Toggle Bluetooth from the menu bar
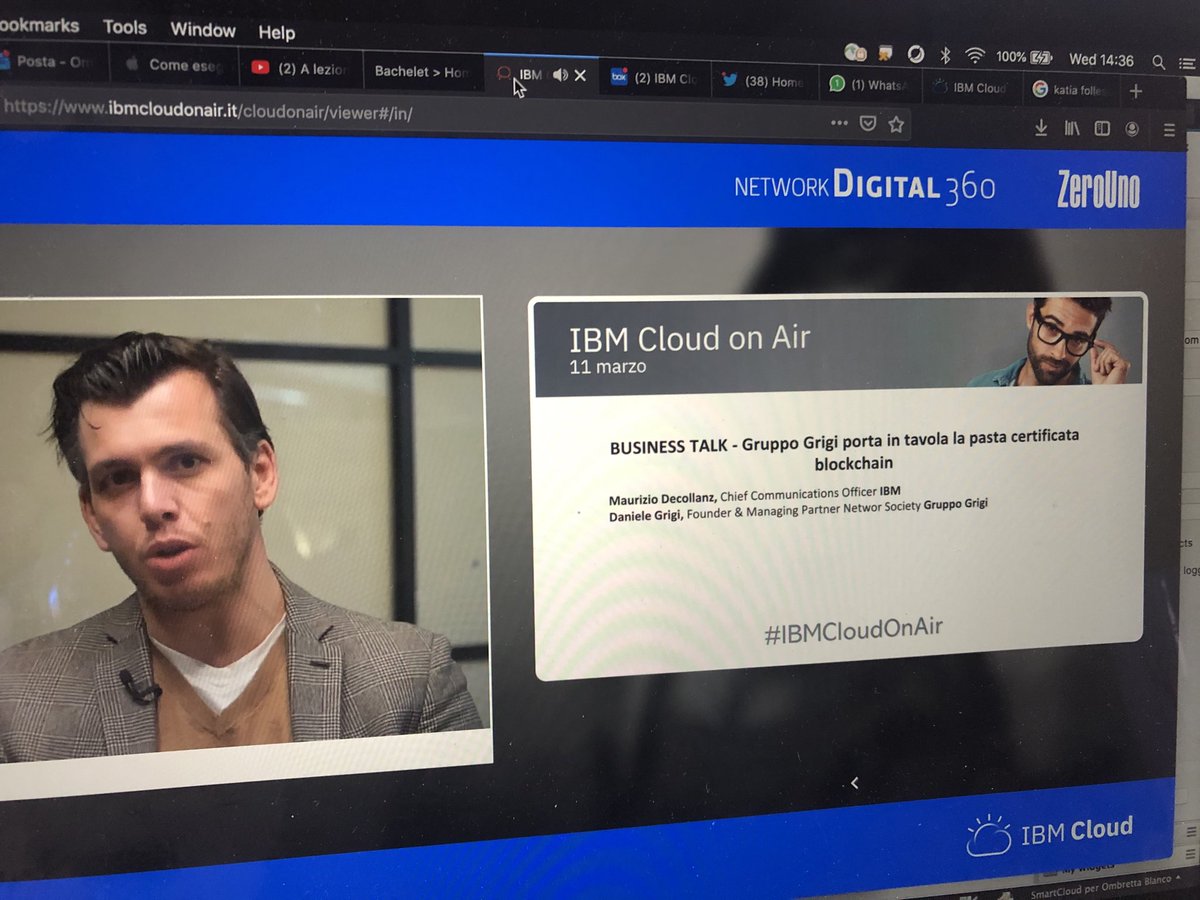This screenshot has width=1200, height=900. [x=944, y=57]
